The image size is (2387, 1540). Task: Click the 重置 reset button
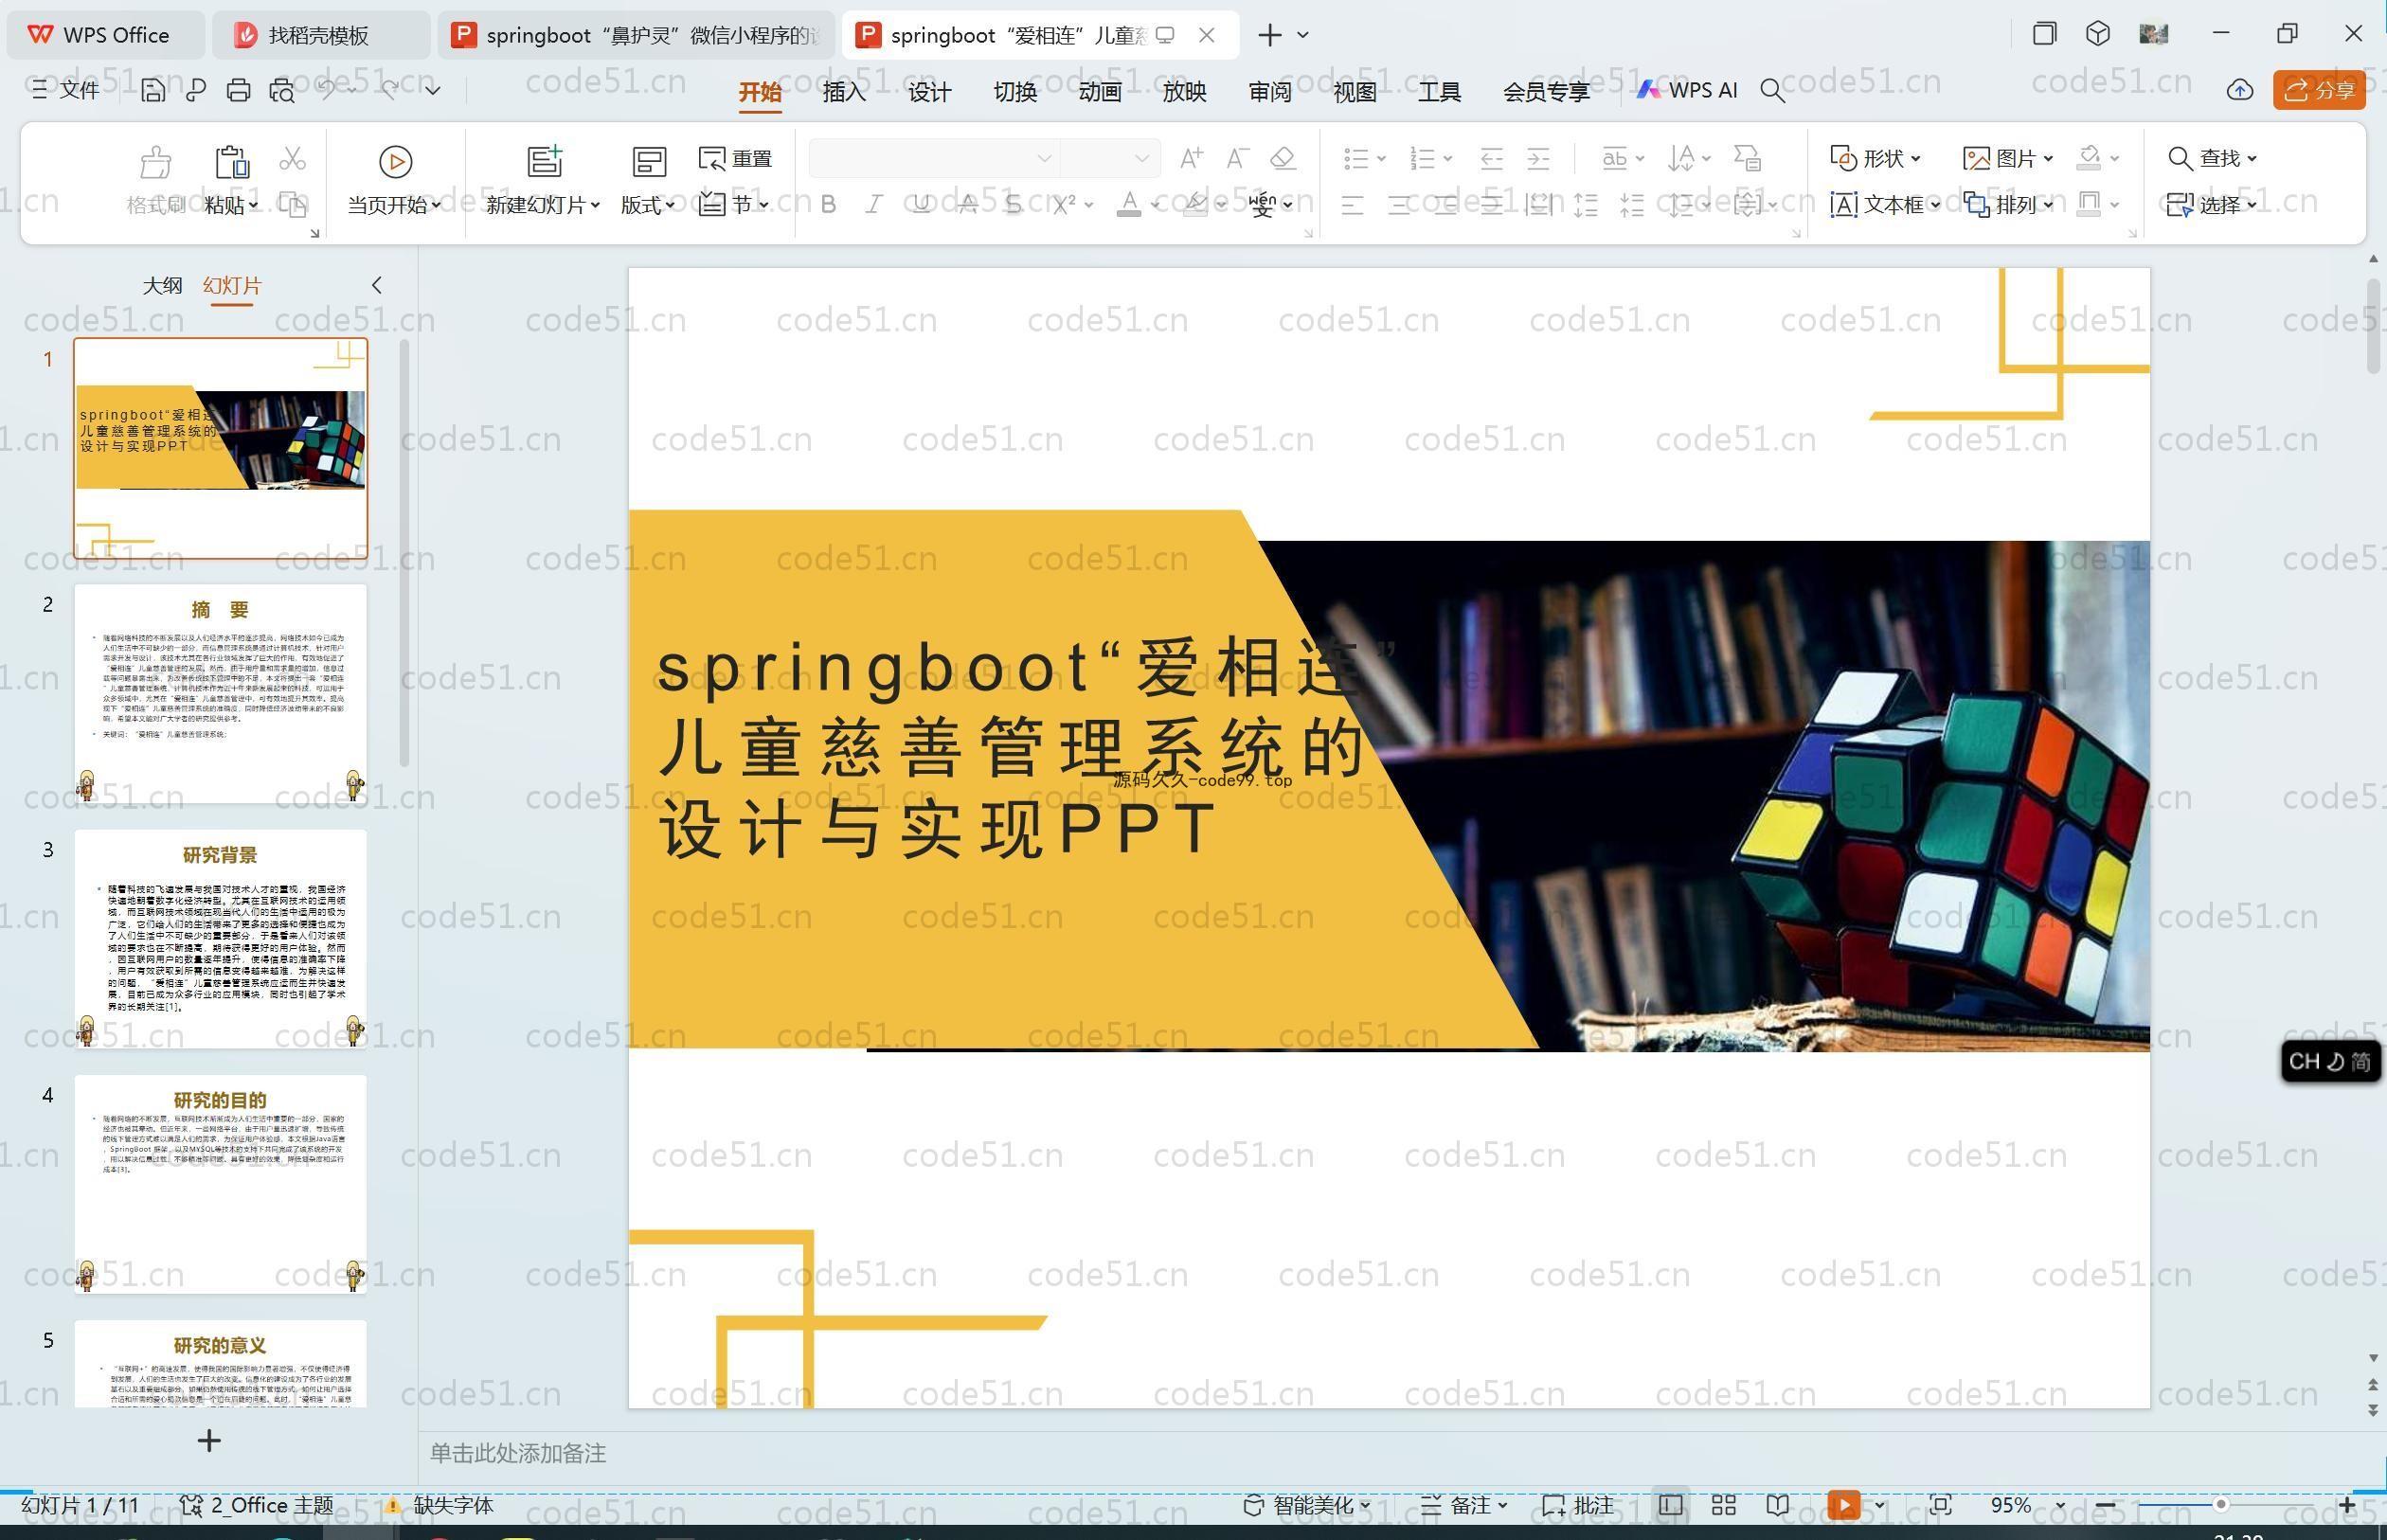(x=736, y=158)
